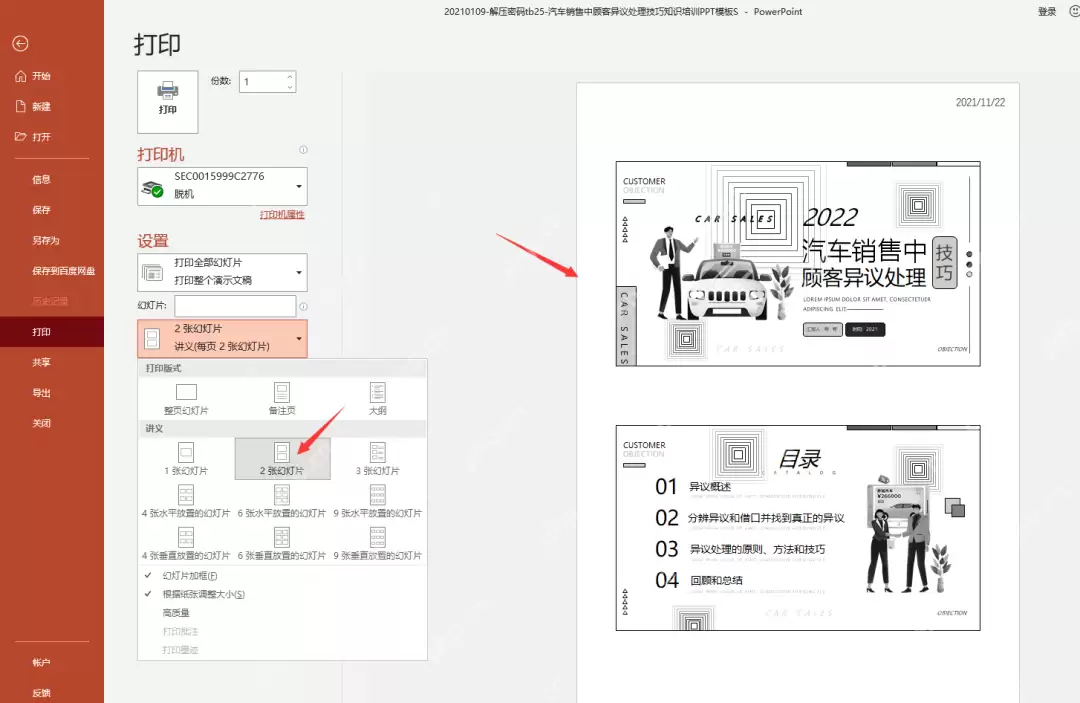Open the printer selection dropdown
The width and height of the screenshot is (1080, 703).
coord(222,186)
